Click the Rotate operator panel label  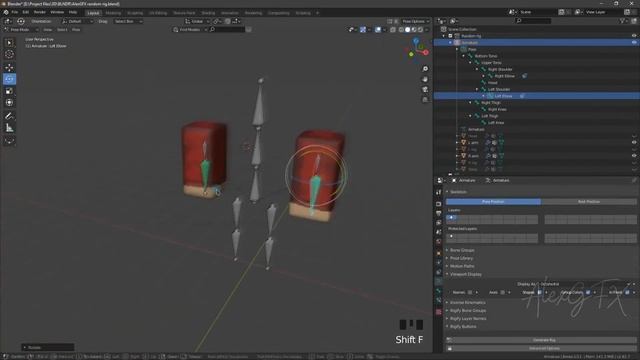(x=34, y=347)
